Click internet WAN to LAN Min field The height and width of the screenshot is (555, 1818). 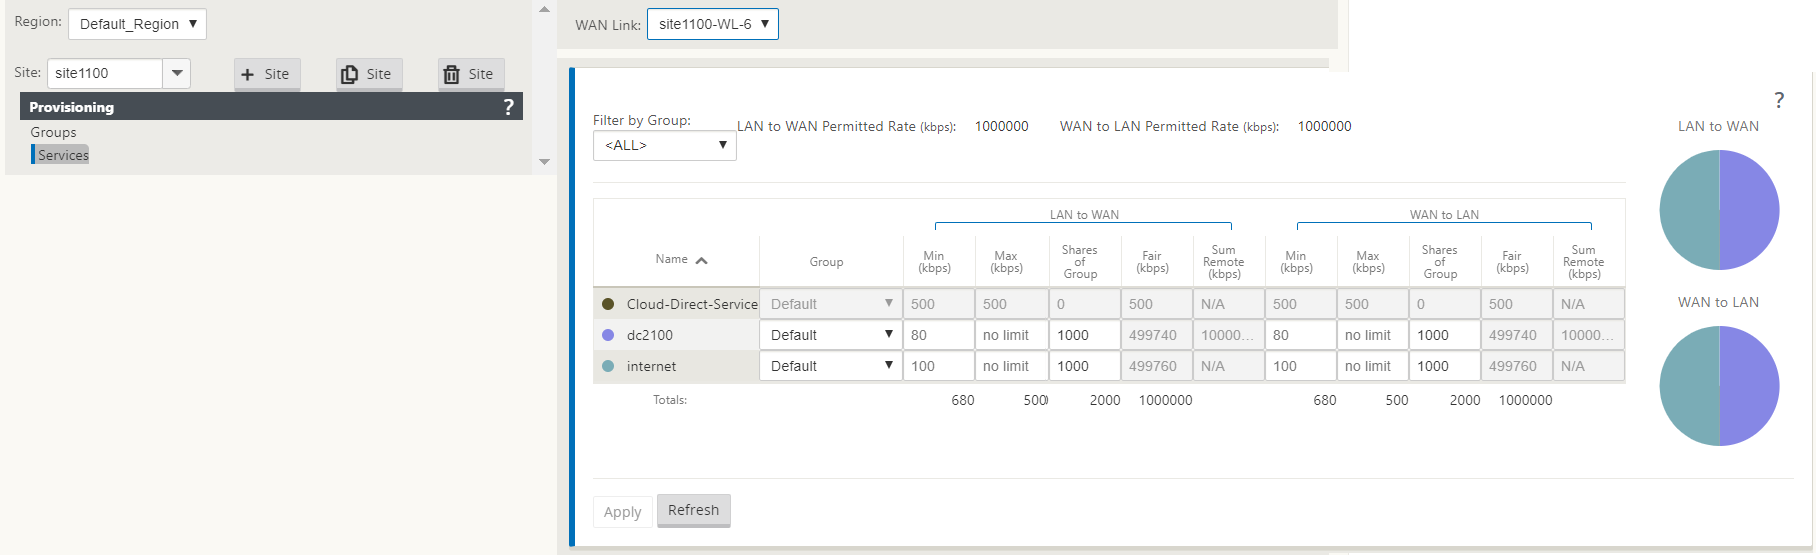click(1301, 366)
